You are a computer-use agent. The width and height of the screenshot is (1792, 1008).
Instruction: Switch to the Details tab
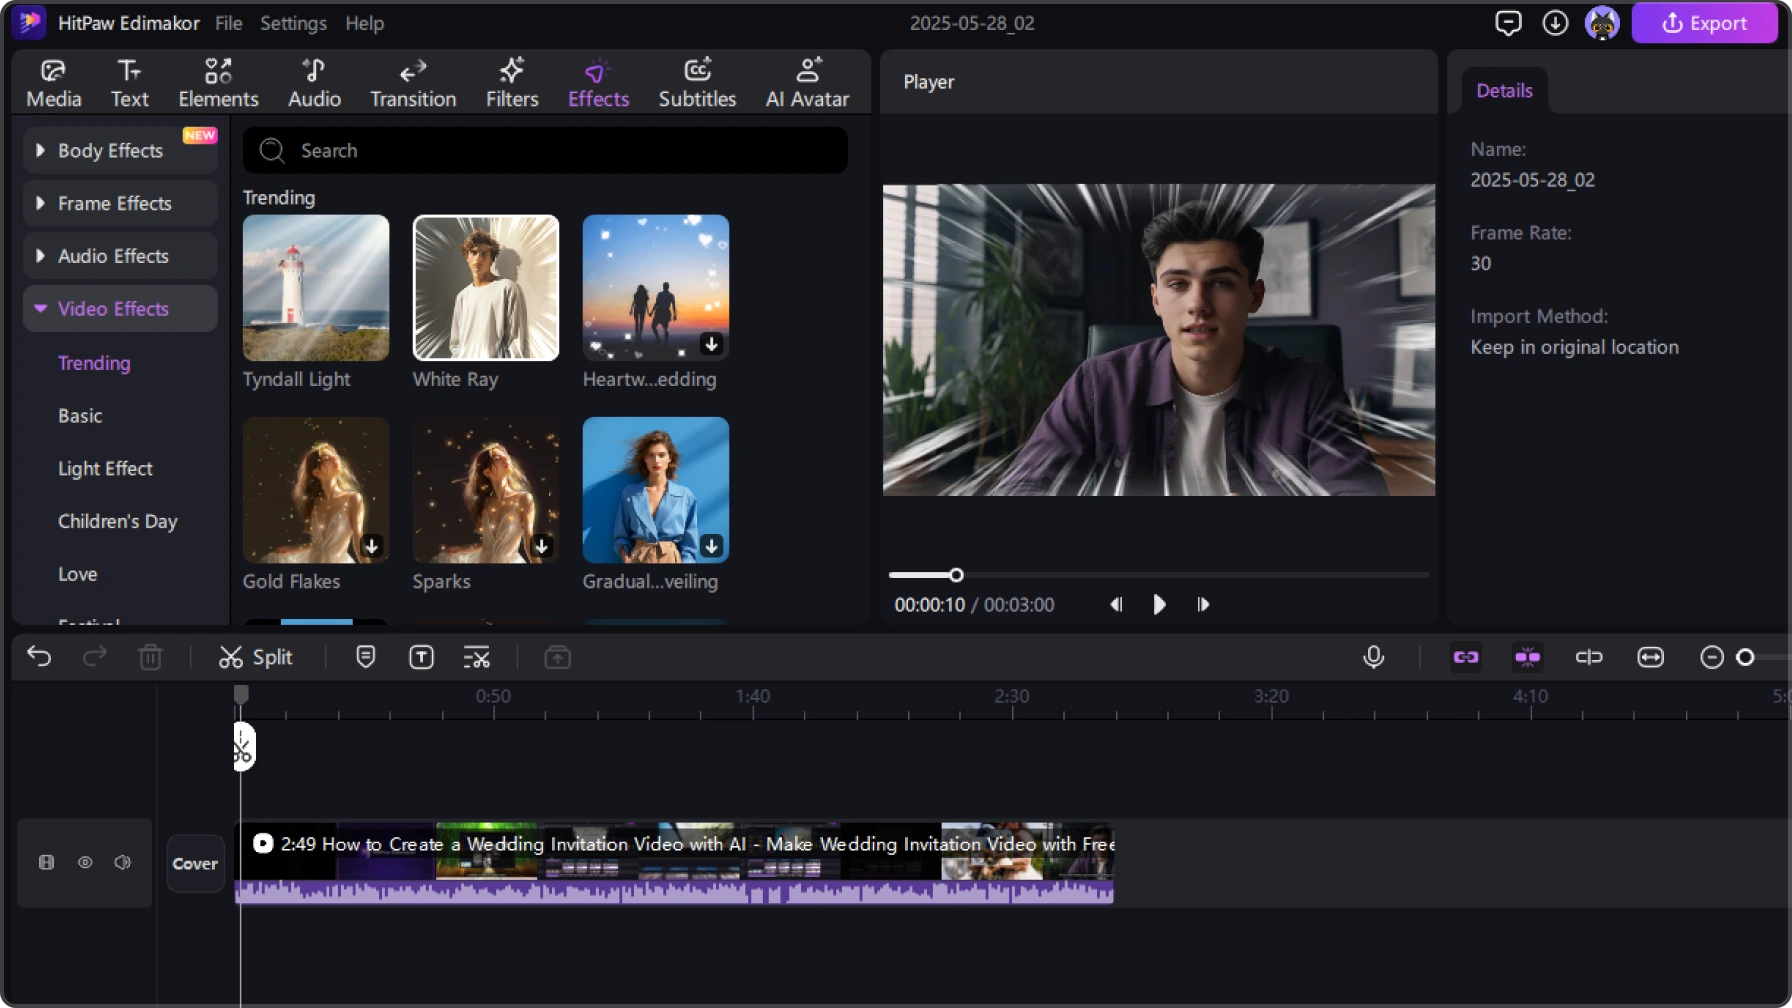[x=1504, y=91]
